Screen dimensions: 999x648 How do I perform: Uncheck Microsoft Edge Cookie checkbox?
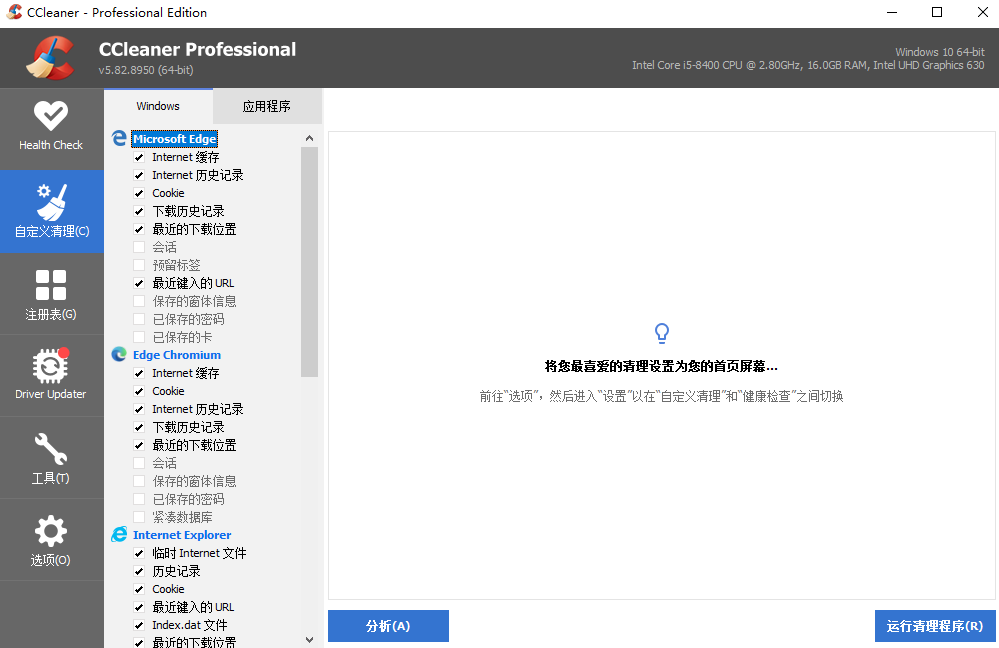tap(139, 193)
